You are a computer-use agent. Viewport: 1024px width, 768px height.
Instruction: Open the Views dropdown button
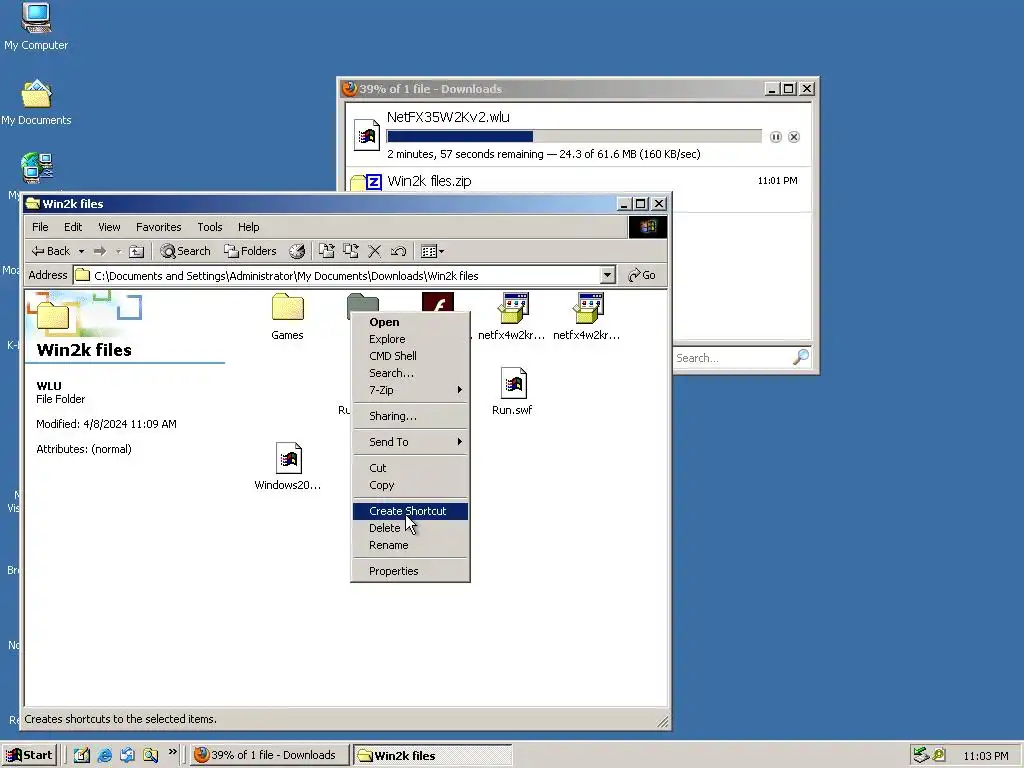click(x=432, y=251)
